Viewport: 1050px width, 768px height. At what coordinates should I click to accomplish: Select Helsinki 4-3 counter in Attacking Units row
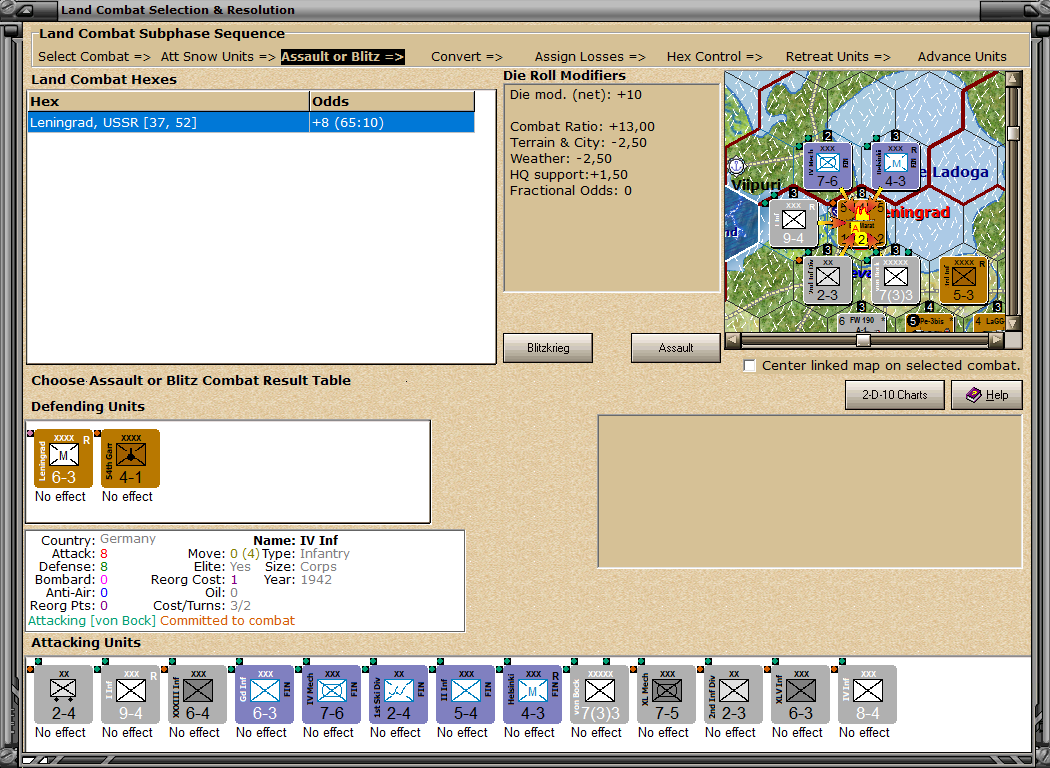click(x=532, y=694)
